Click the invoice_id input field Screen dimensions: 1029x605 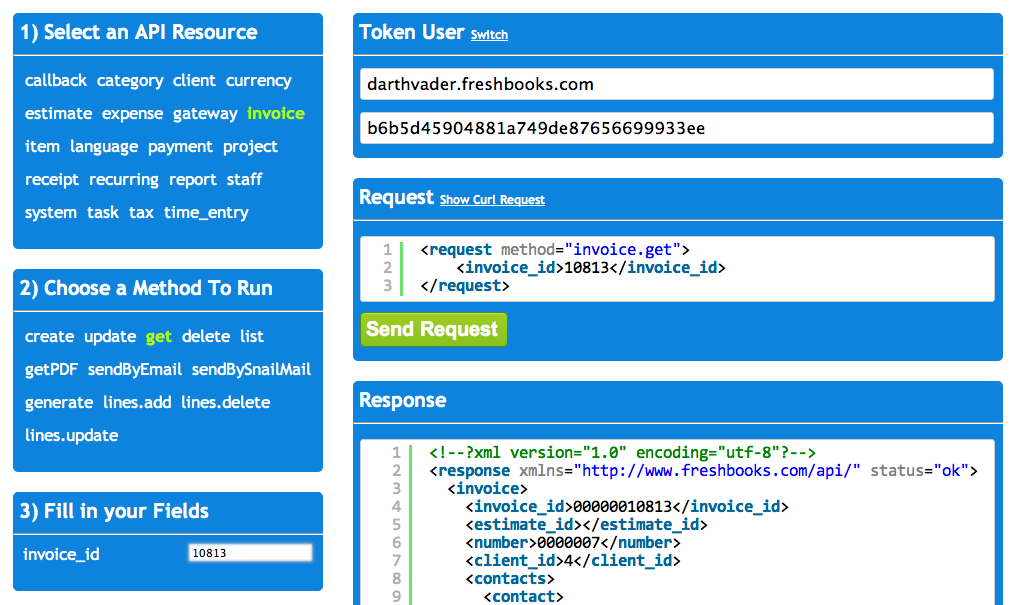point(250,553)
